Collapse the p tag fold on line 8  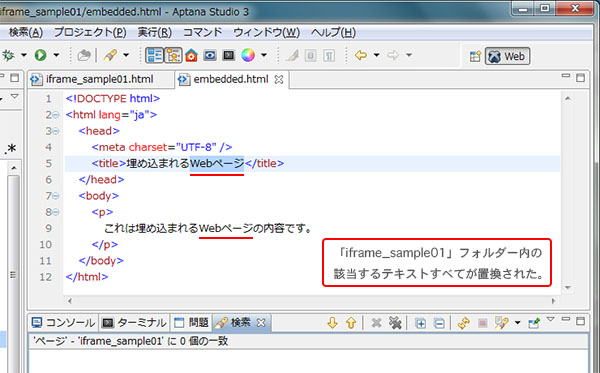click(x=56, y=212)
